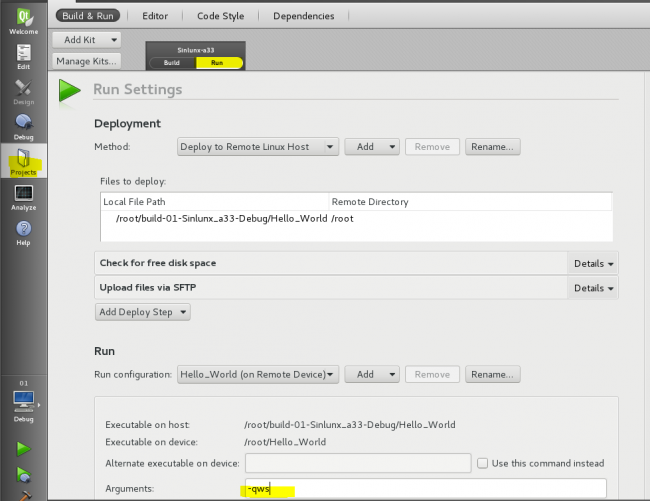This screenshot has height=501, width=650.
Task: Select the Projects mode icon
Action: tap(23, 163)
